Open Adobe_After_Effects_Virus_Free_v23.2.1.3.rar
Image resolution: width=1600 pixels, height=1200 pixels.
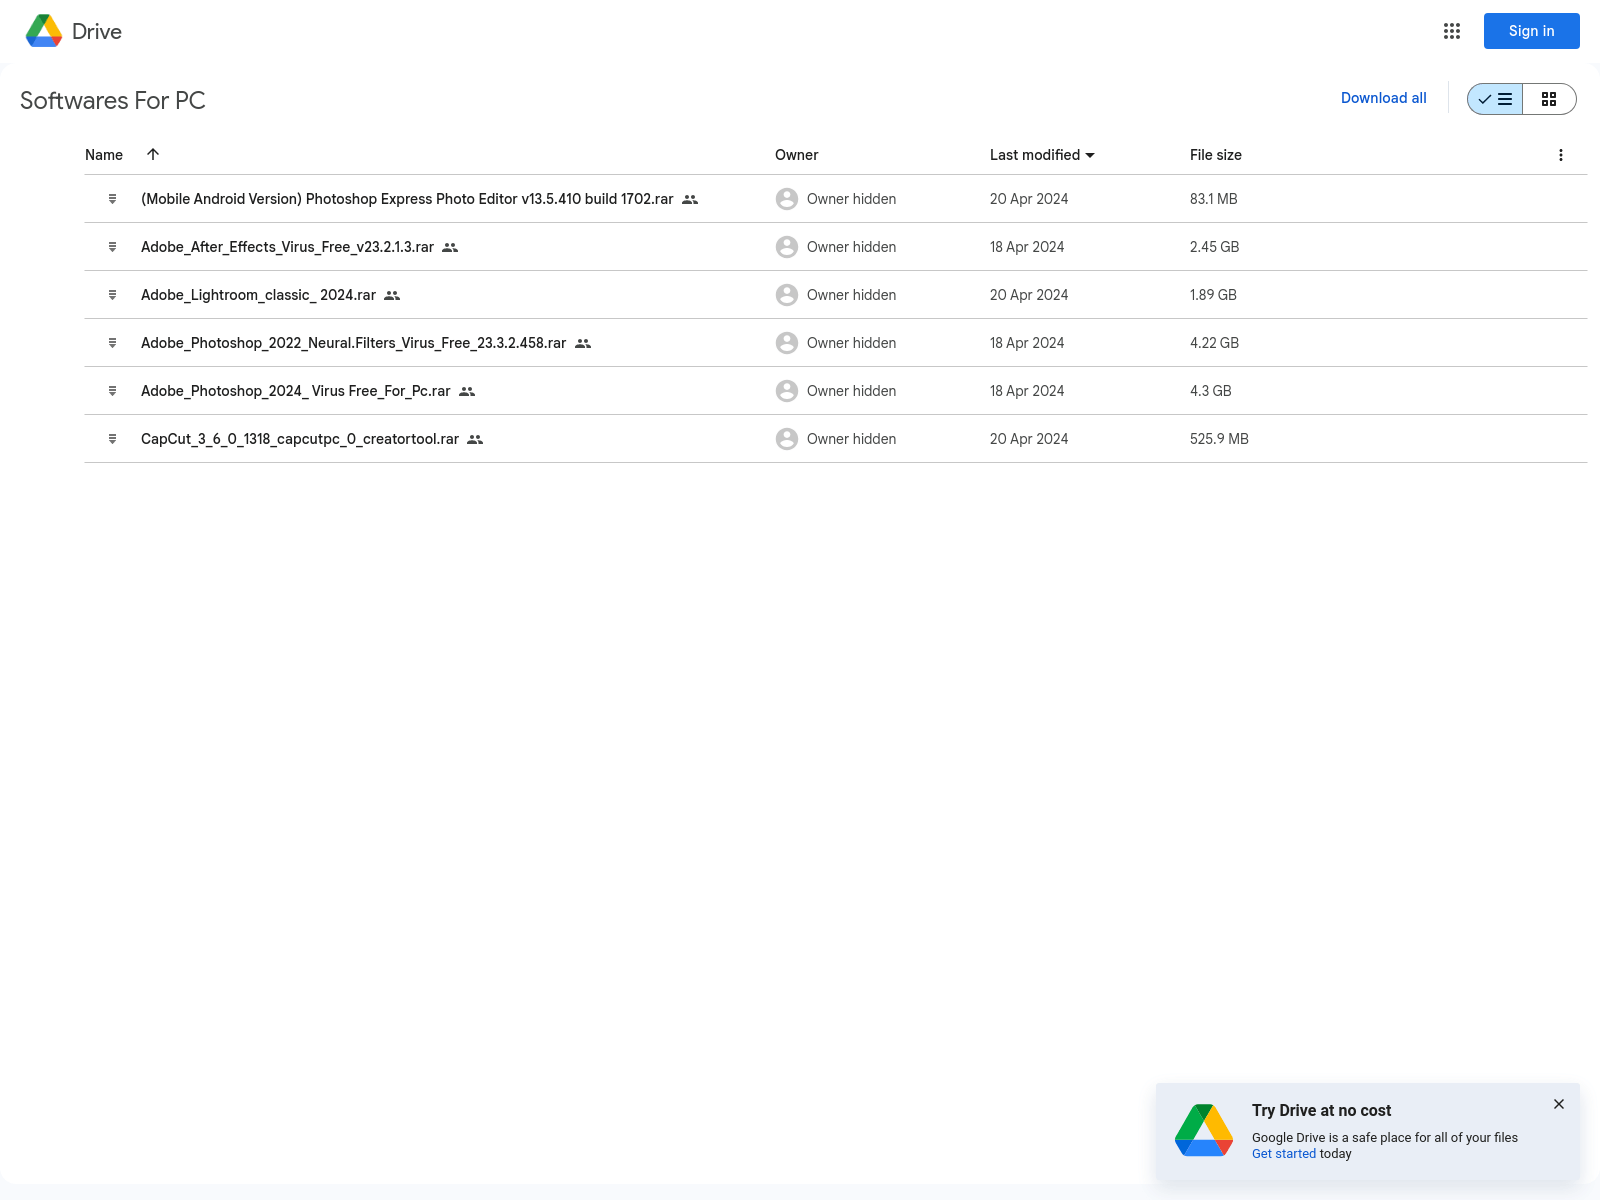click(287, 247)
